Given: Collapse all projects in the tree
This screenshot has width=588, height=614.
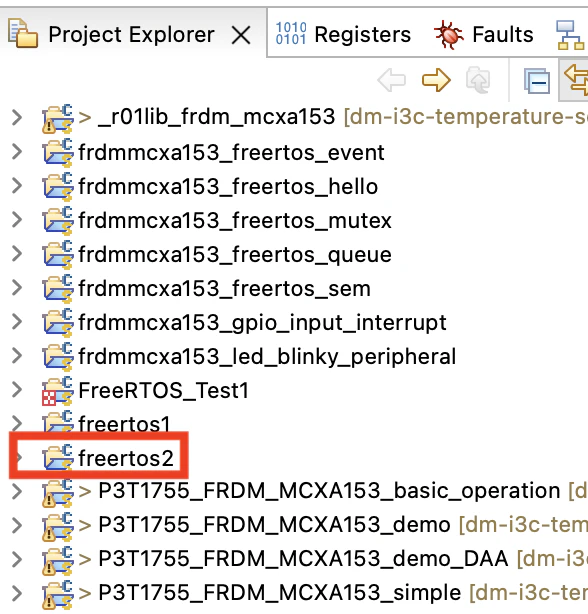Looking at the screenshot, I should pyautogui.click(x=537, y=81).
